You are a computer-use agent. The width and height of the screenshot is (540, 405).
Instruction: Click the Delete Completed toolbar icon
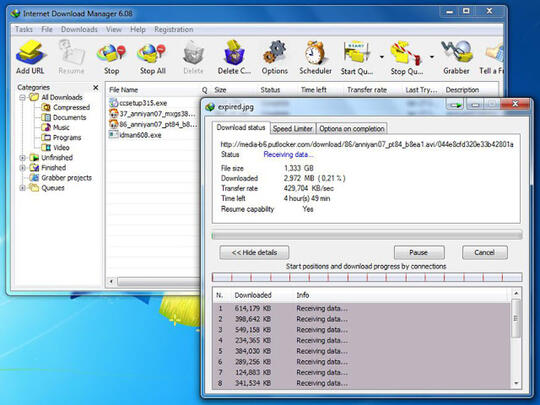click(x=234, y=57)
